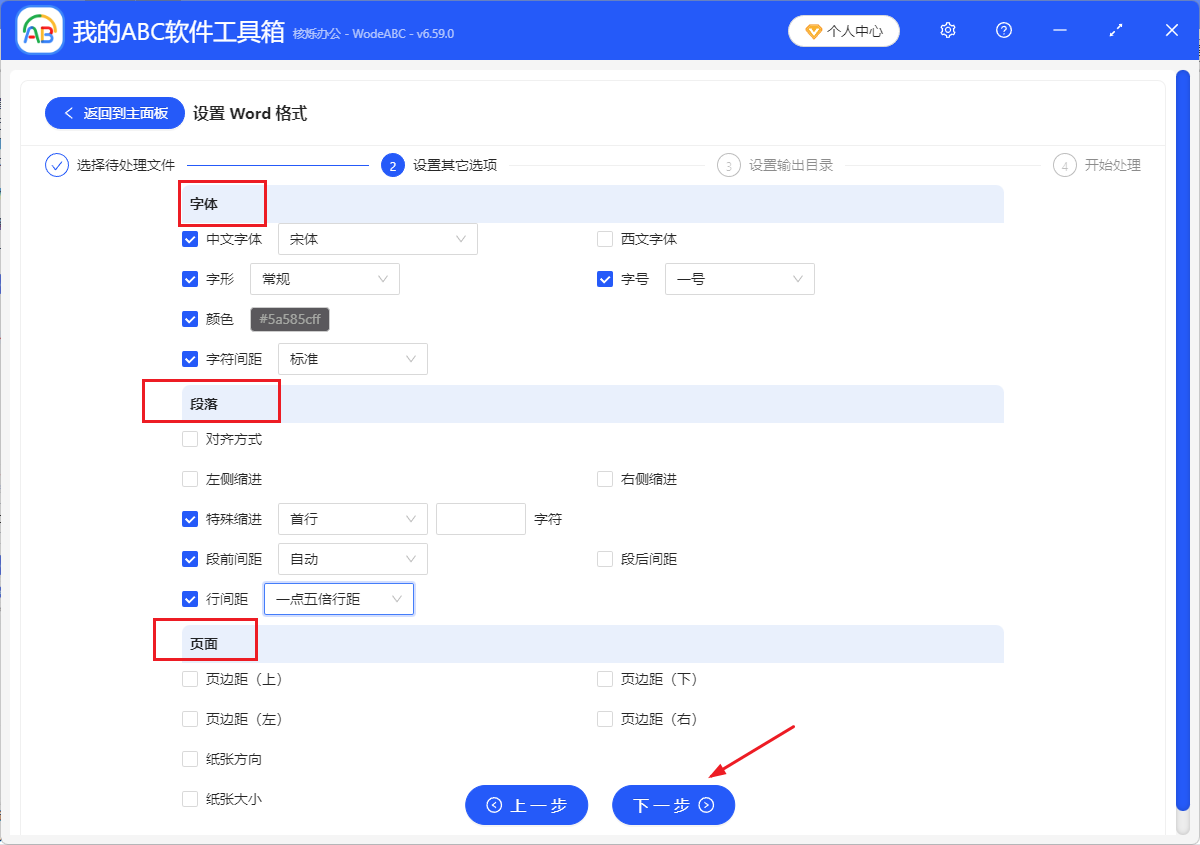The image size is (1200, 845).
Task: Click the 下一步 button
Action: coord(673,805)
